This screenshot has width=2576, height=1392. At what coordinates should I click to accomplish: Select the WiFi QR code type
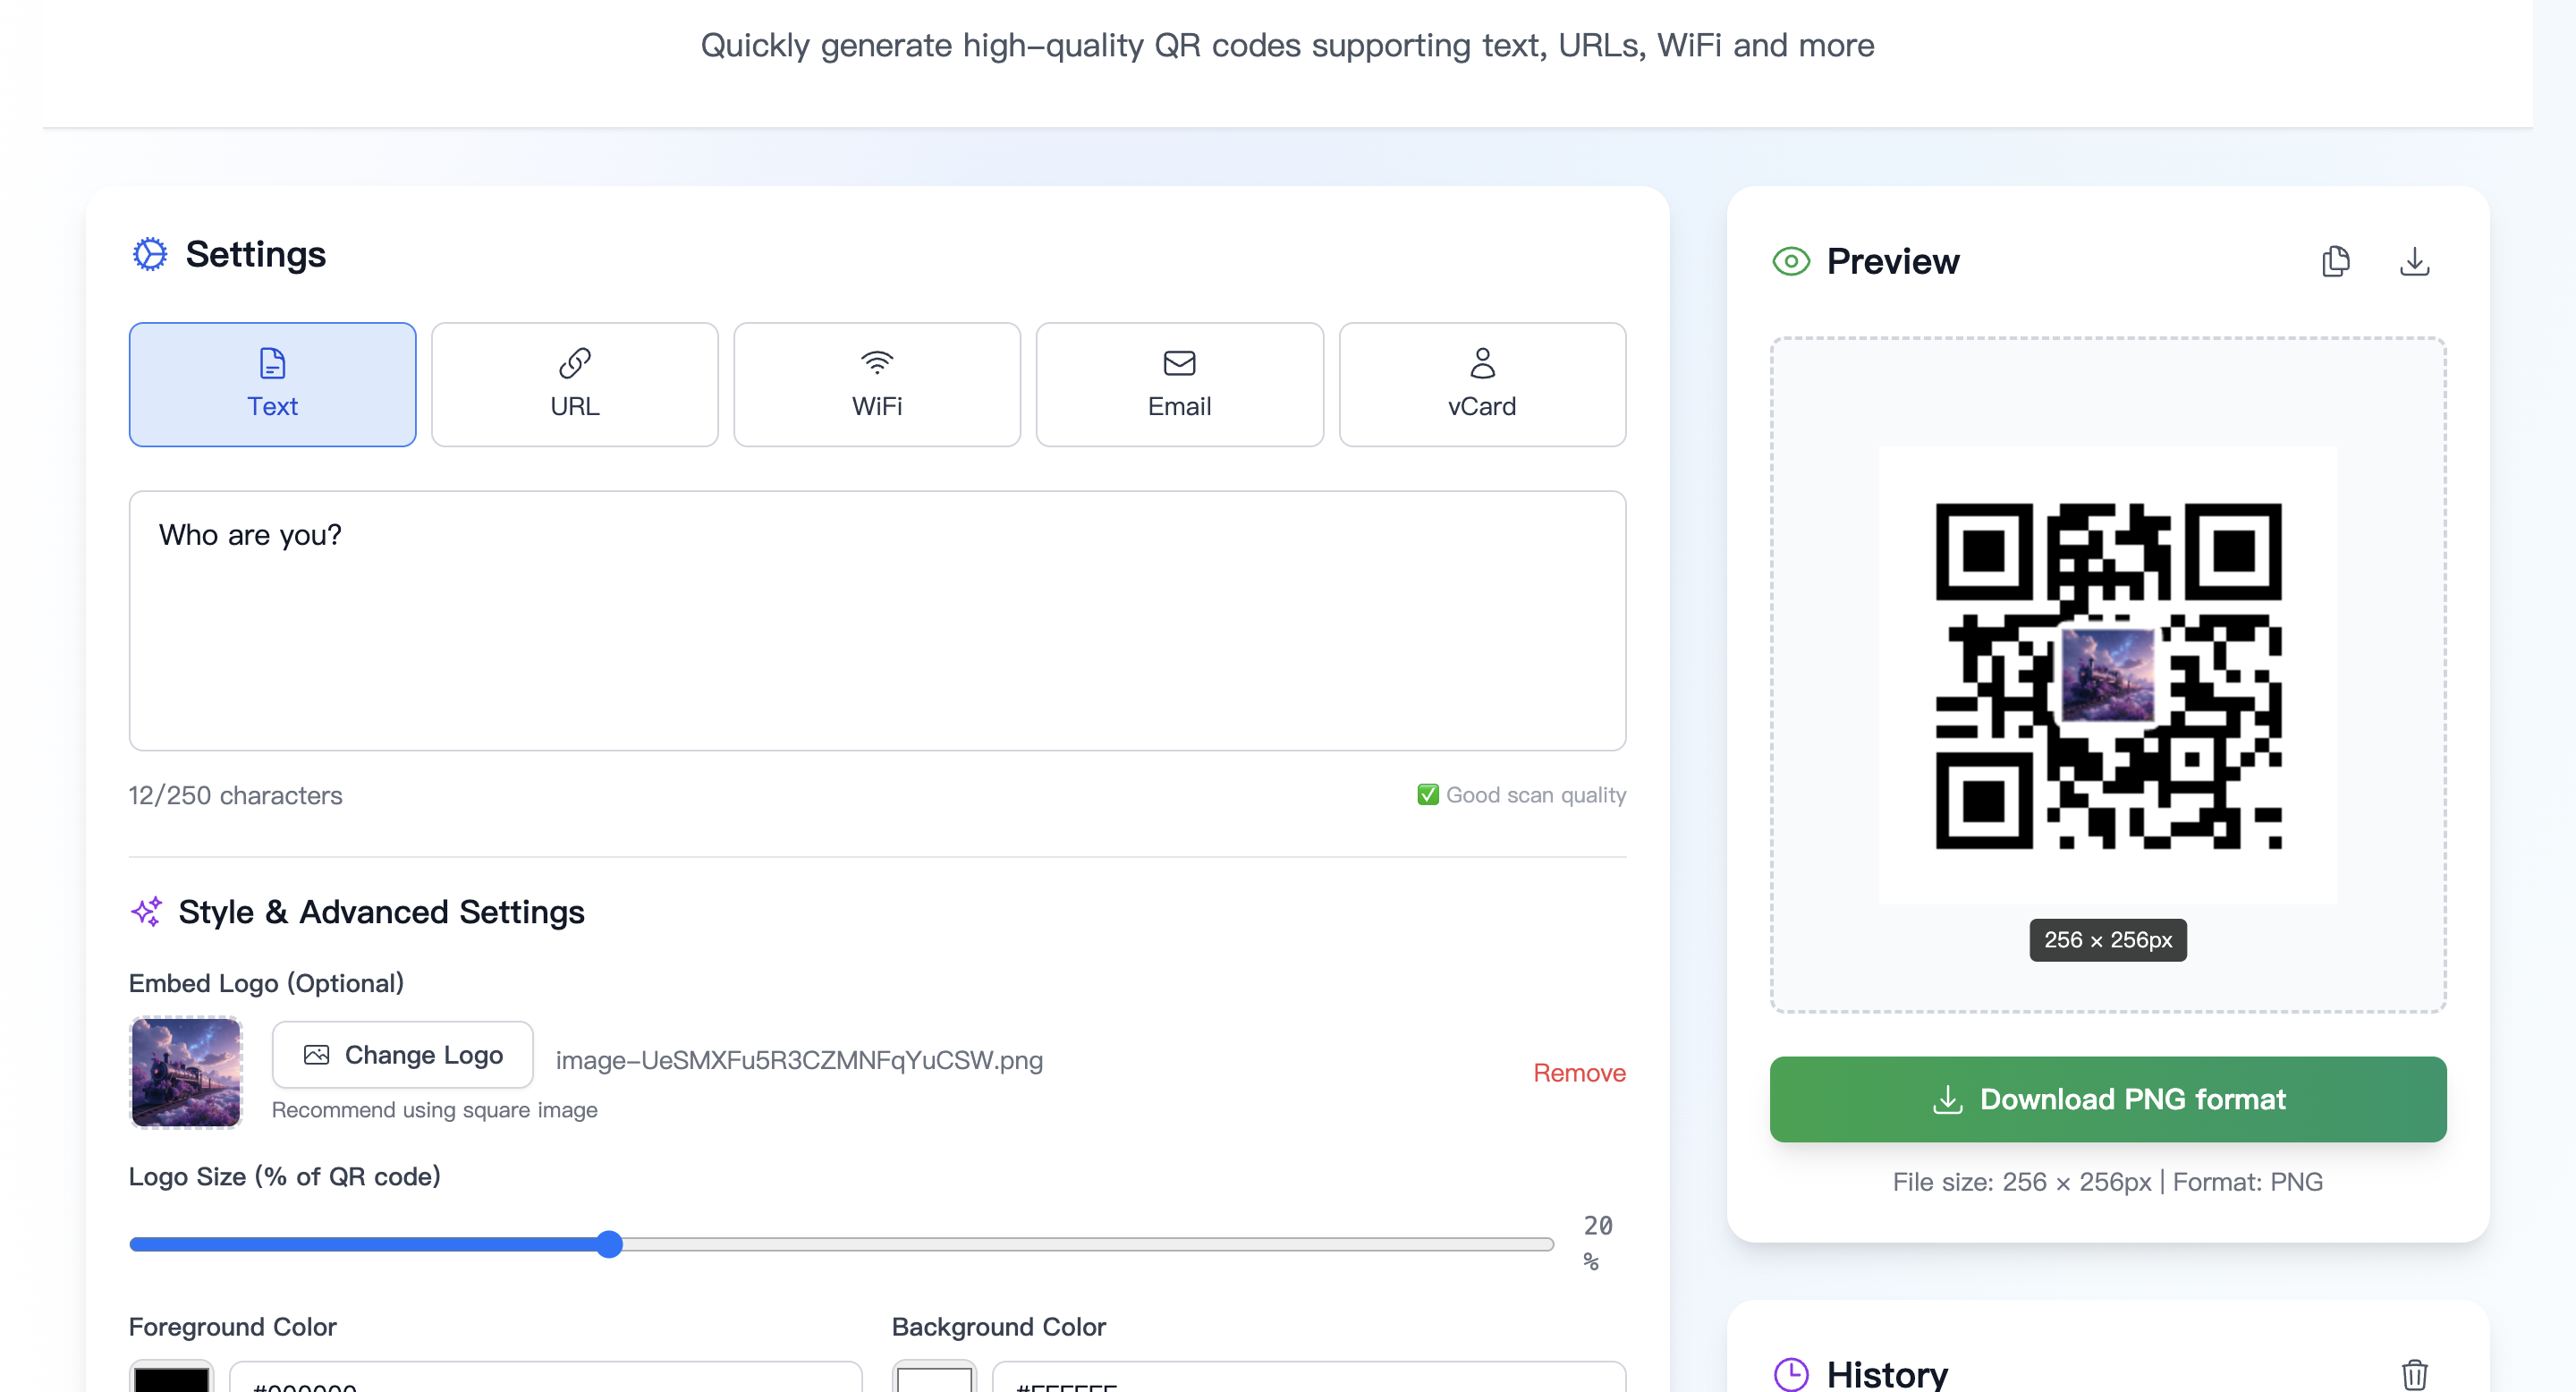(x=877, y=384)
